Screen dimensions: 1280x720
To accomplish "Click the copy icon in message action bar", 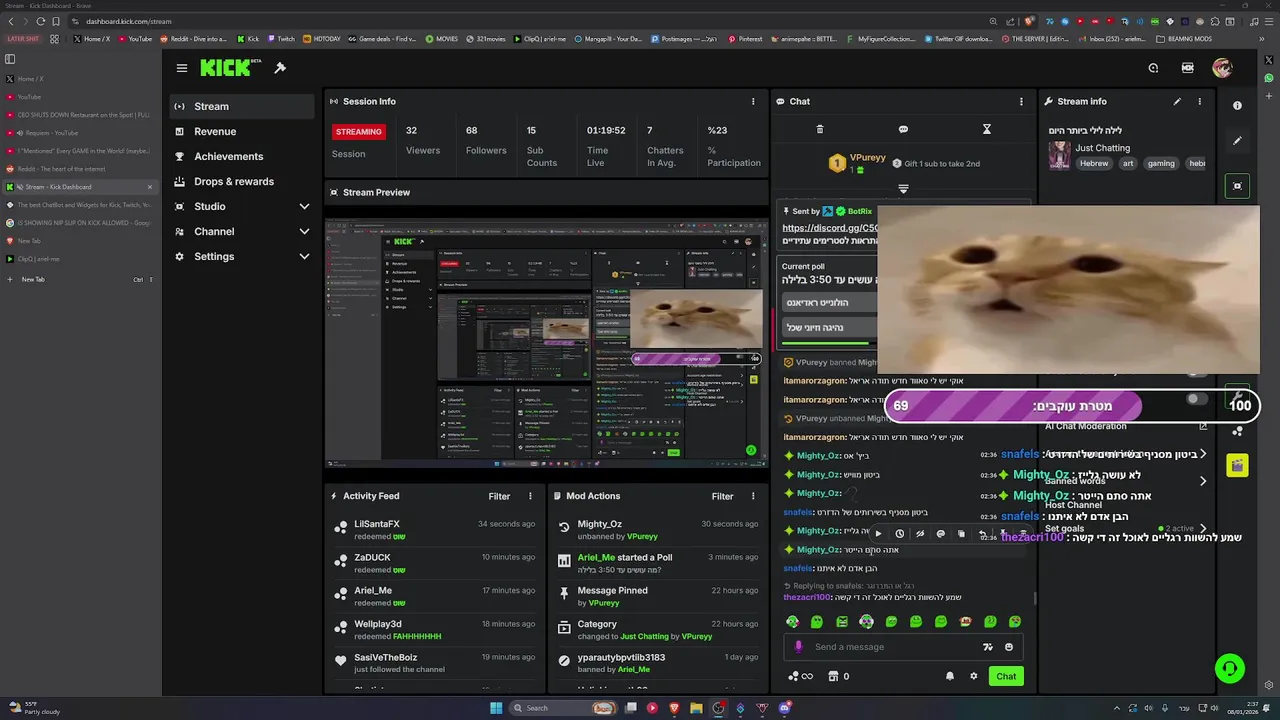I will point(961,534).
